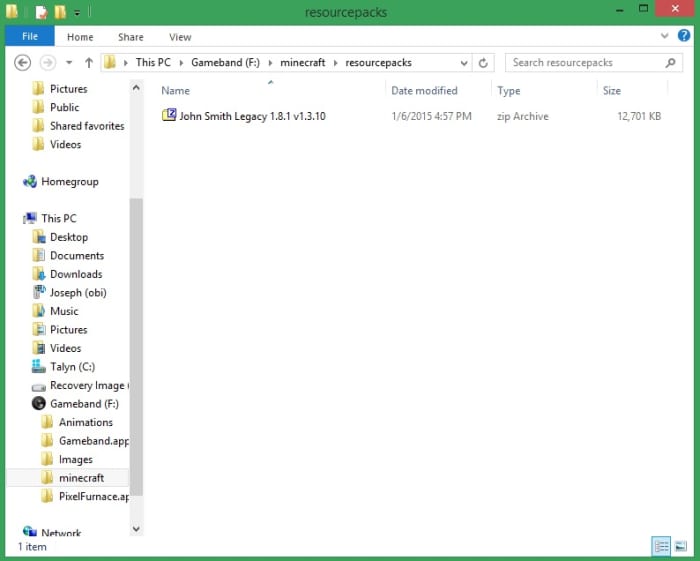Switch to the Share ribbon tab
Screen dimensions: 700x561
131,37
